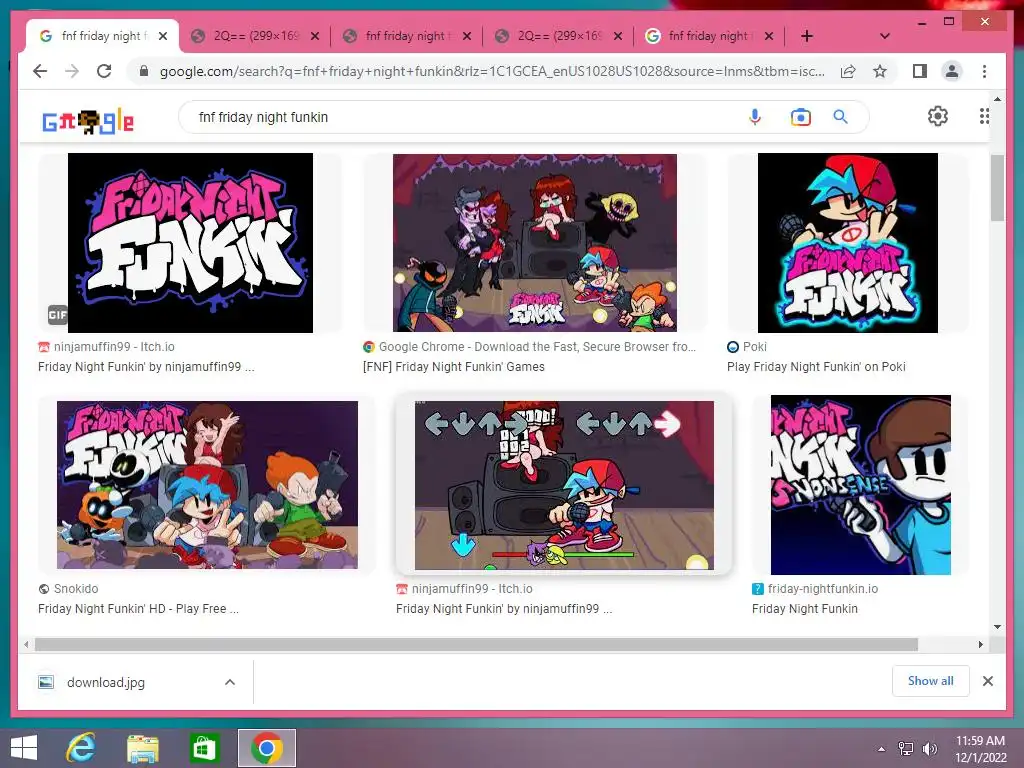Show hidden system tray icons
Image resolution: width=1024 pixels, height=768 pixels.
coord(881,749)
